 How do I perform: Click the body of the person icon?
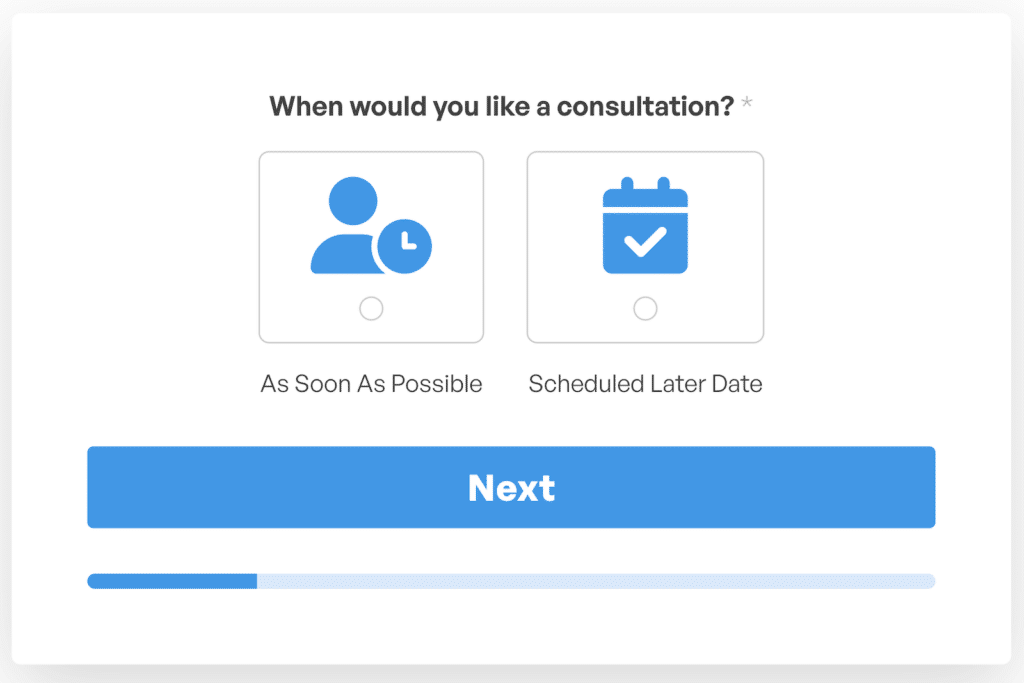340,253
